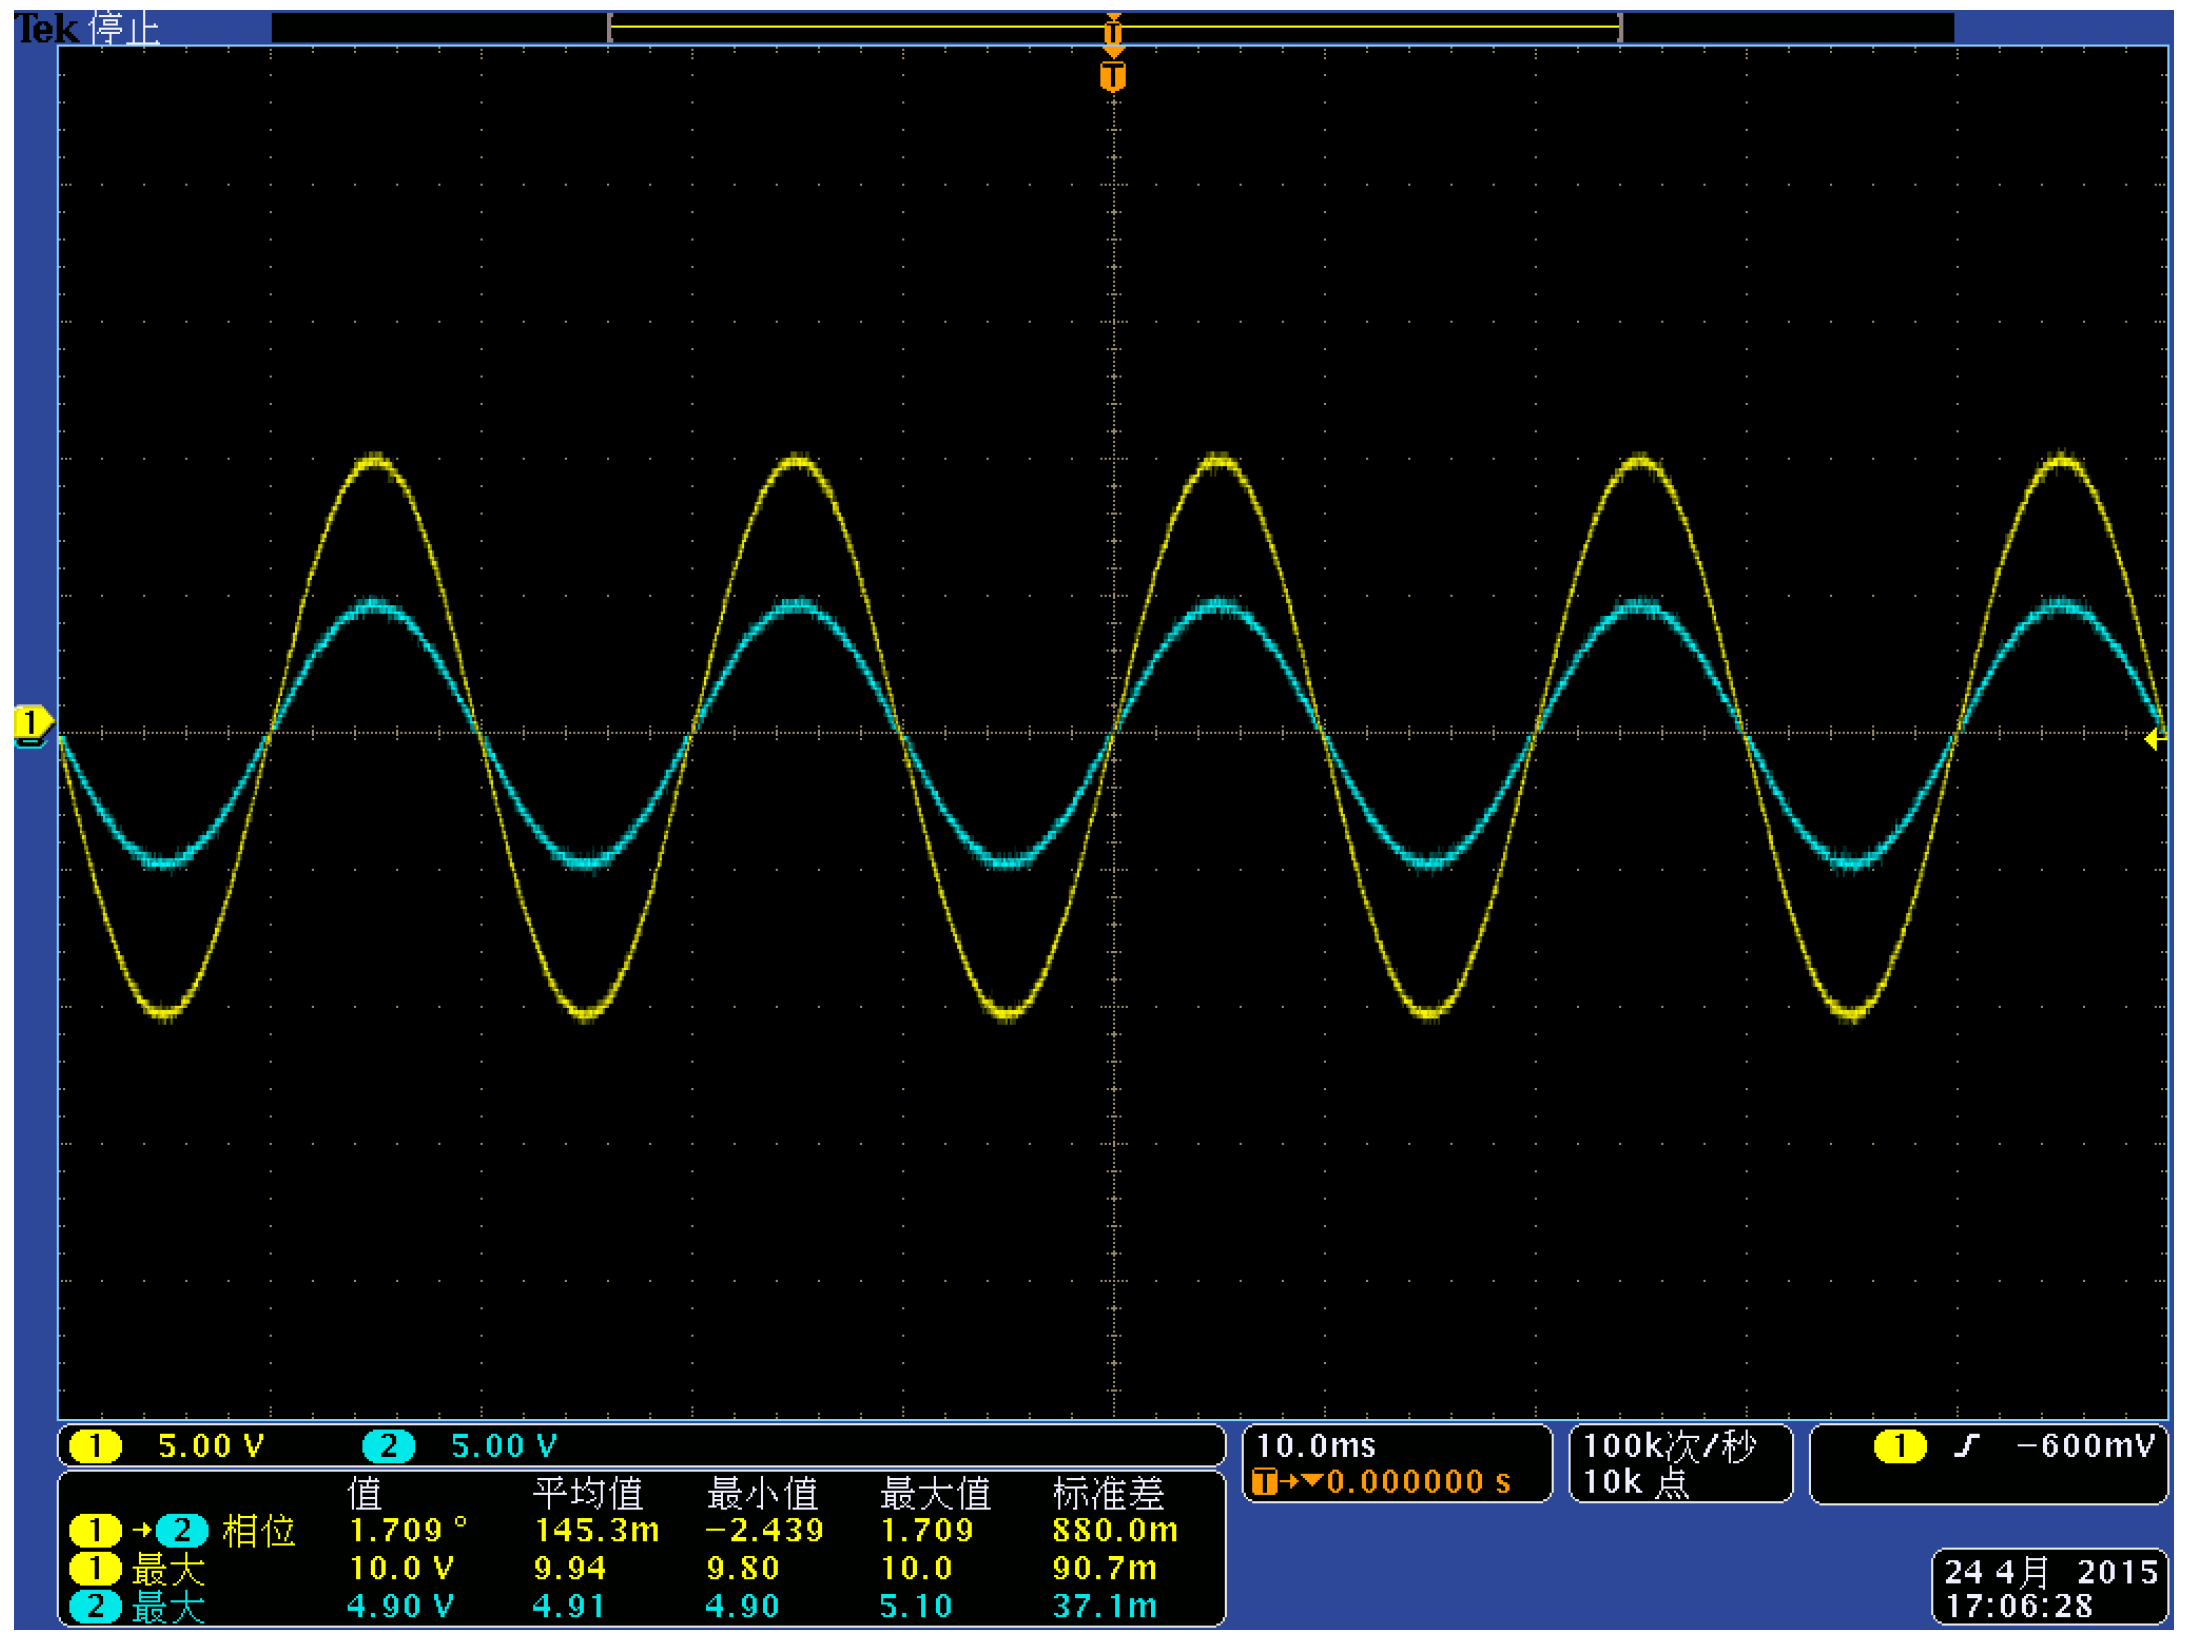Click the Tek logo in top corner

pyautogui.click(x=46, y=28)
